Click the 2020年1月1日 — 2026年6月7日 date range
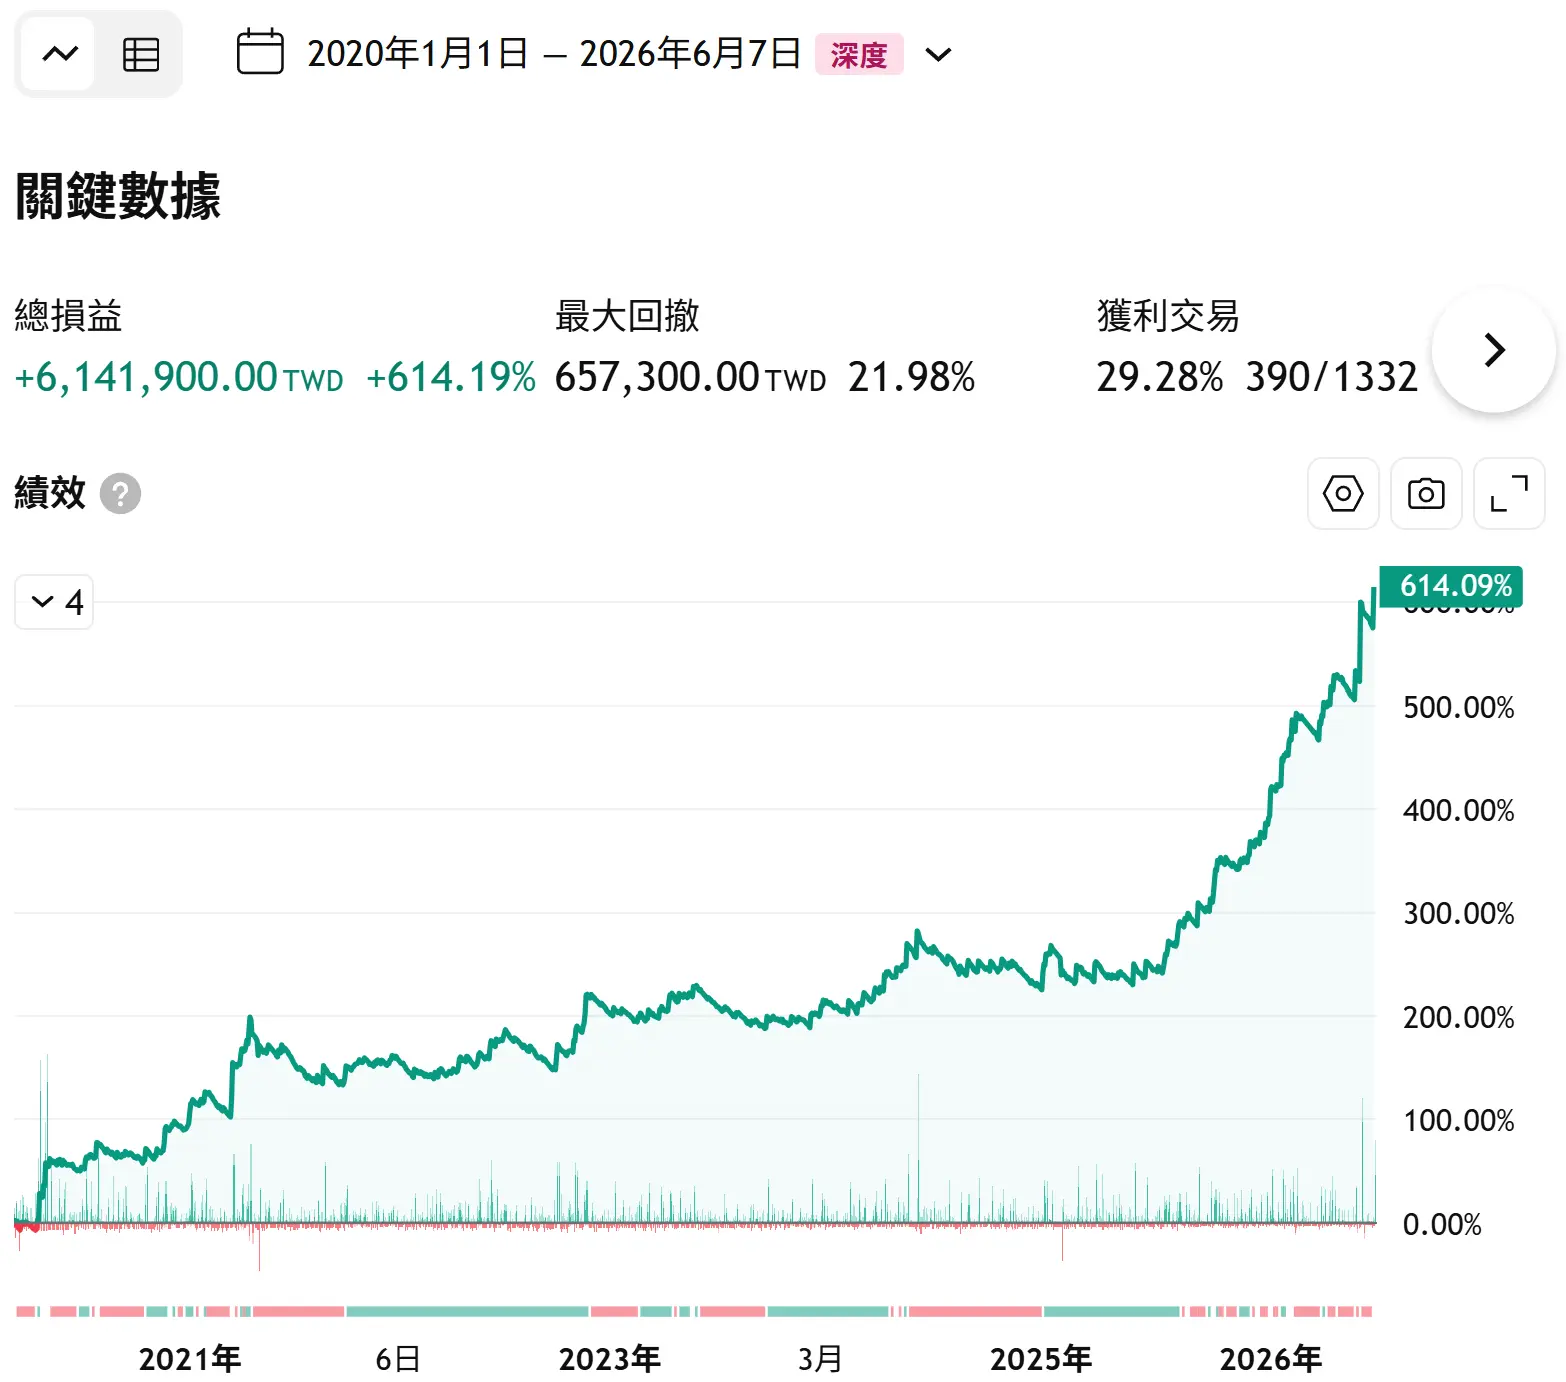 coord(554,54)
